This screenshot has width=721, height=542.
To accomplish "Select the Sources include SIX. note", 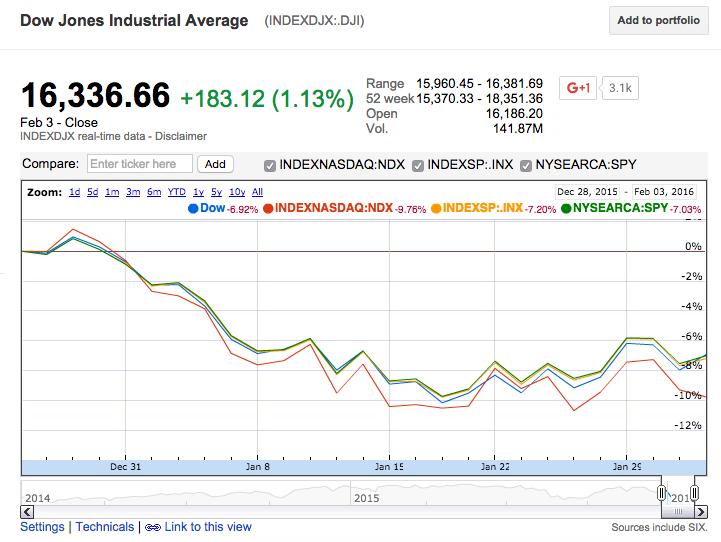I will click(659, 528).
